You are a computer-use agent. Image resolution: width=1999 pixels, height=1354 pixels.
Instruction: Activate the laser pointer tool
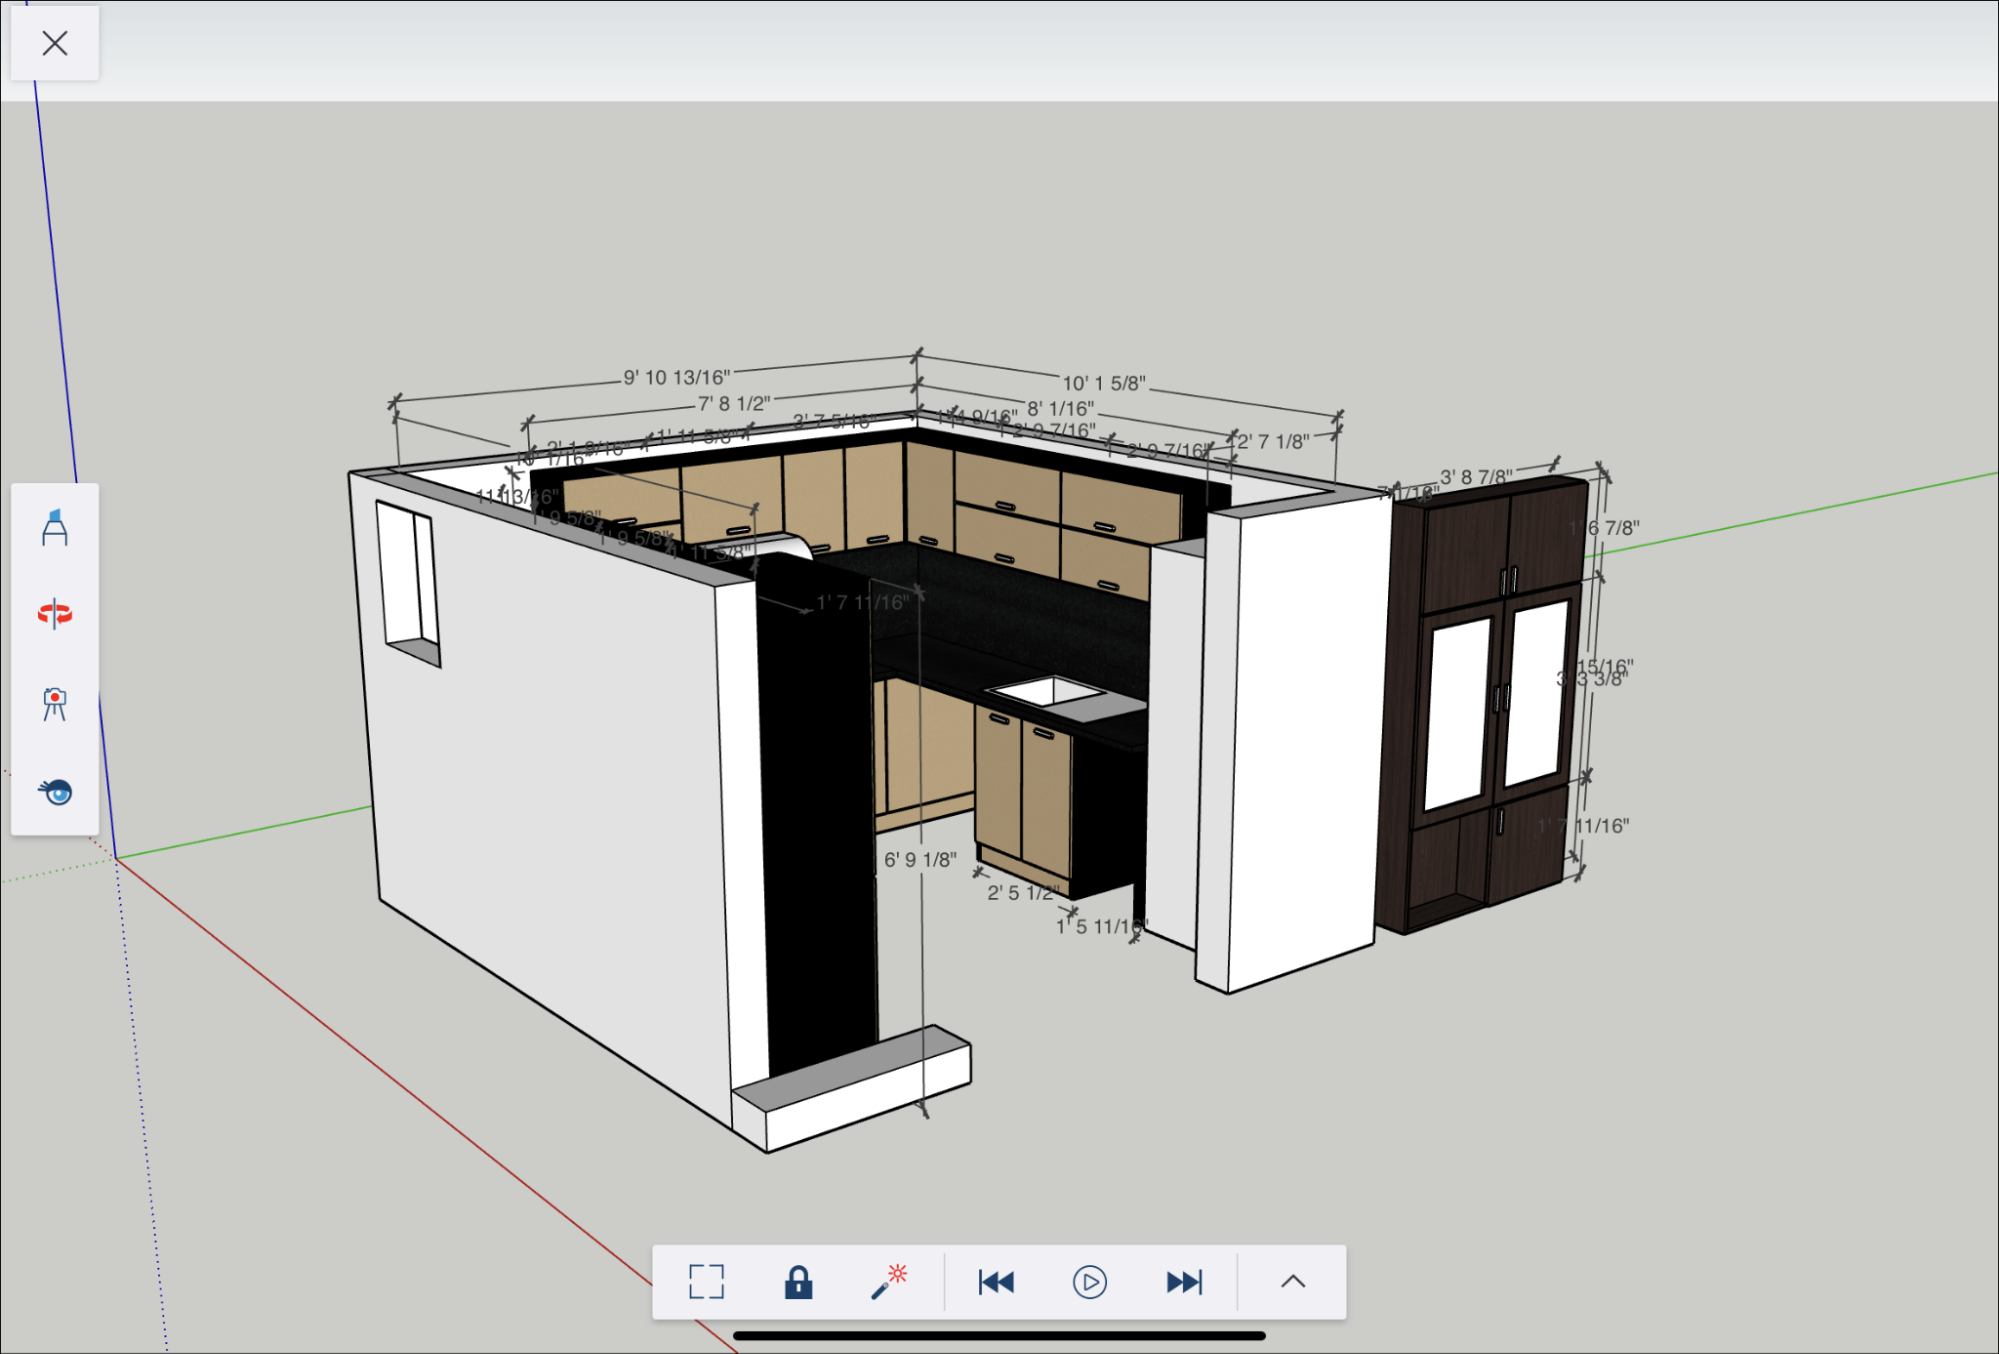(x=888, y=1281)
